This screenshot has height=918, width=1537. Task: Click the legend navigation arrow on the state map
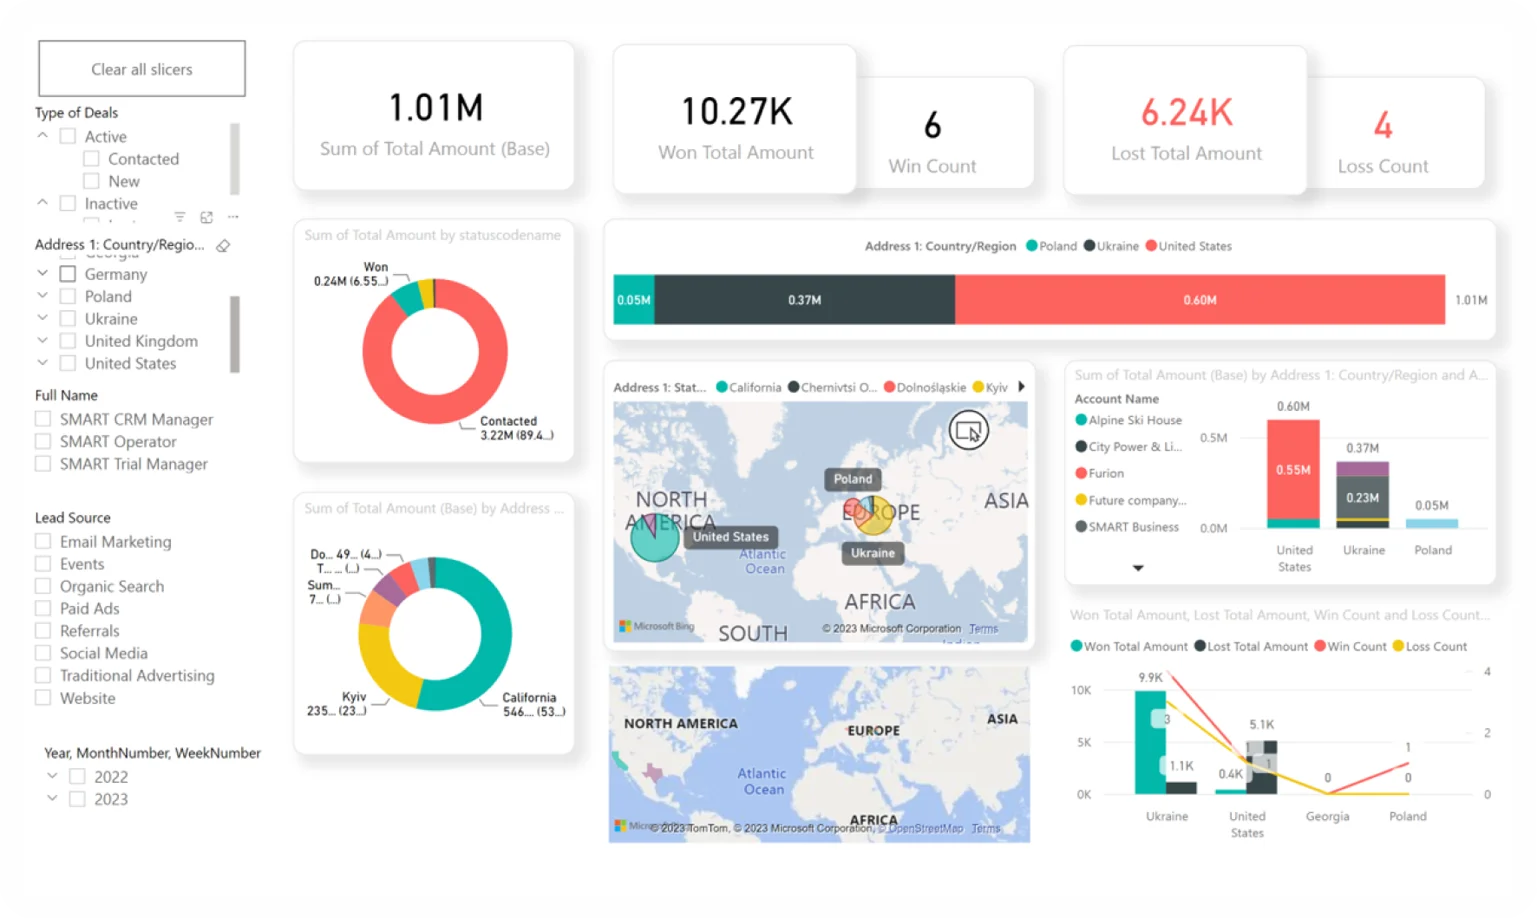point(1021,387)
